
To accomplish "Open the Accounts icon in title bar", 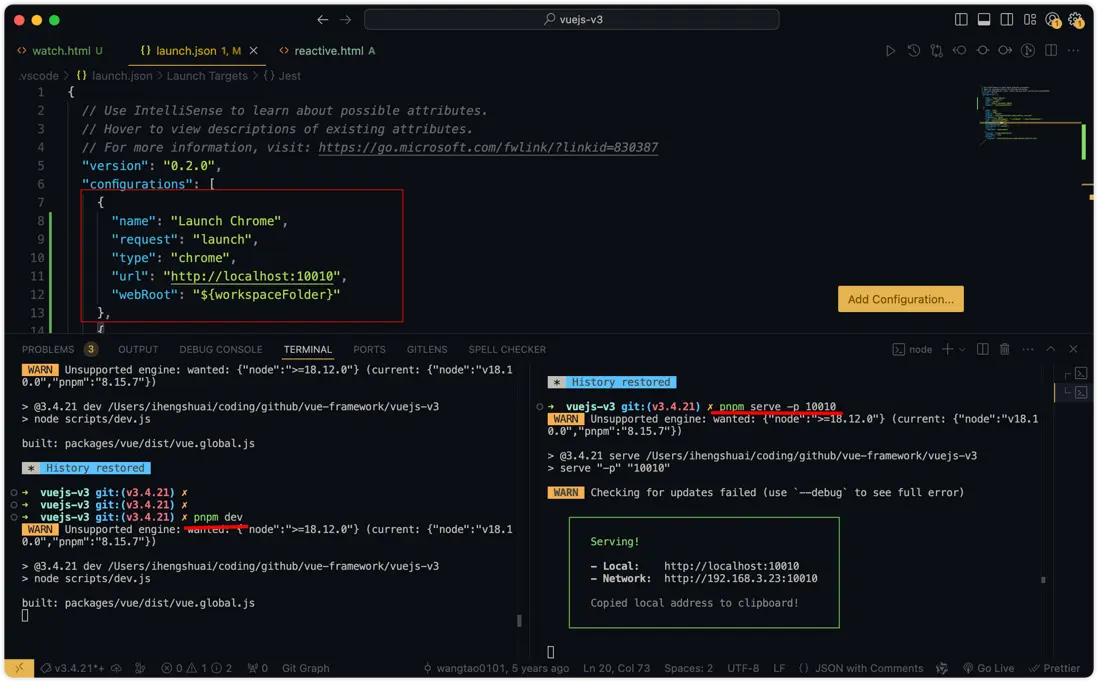I will click(1052, 20).
